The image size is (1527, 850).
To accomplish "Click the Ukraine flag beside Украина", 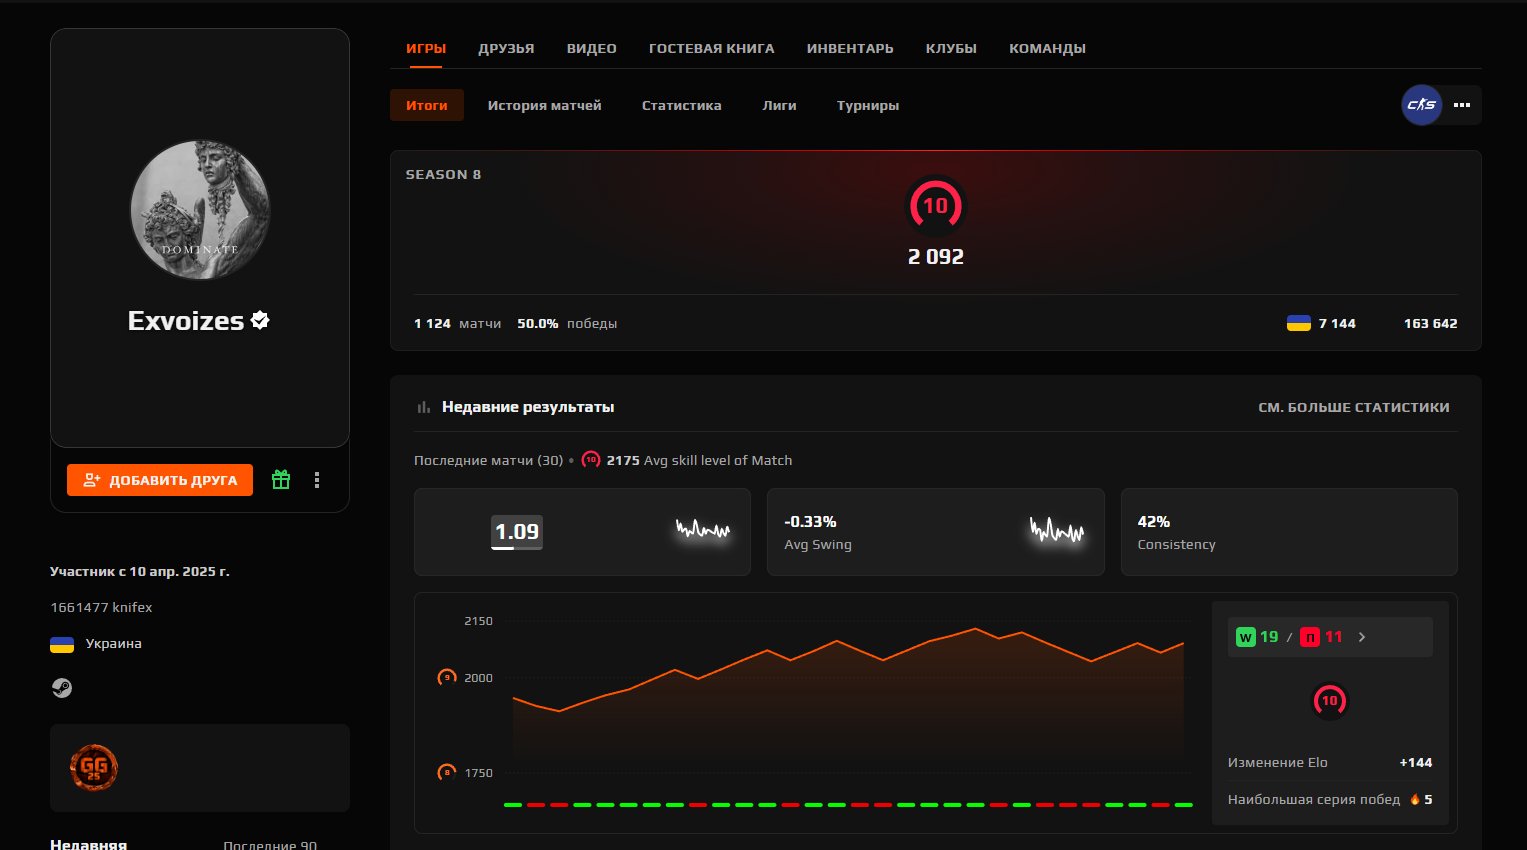I will [x=62, y=644].
